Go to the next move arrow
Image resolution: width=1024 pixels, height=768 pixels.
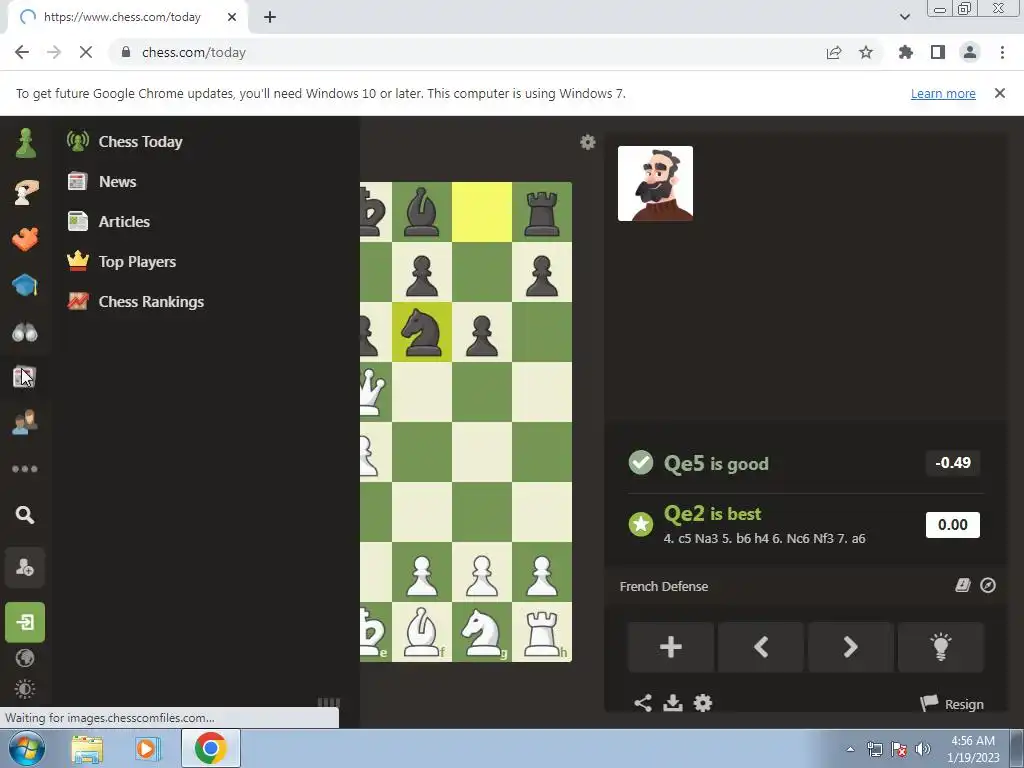[850, 647]
